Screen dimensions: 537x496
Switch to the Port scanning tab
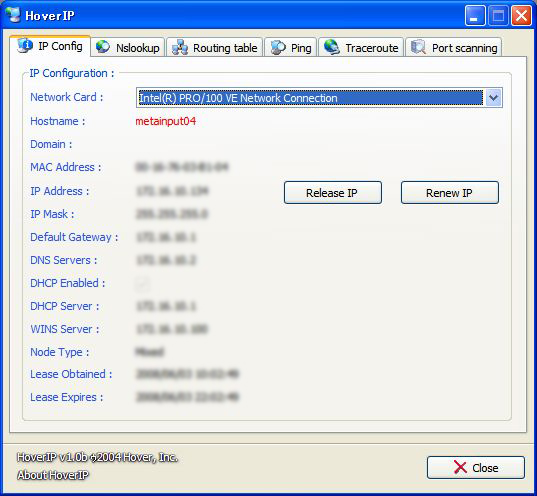[x=454, y=47]
